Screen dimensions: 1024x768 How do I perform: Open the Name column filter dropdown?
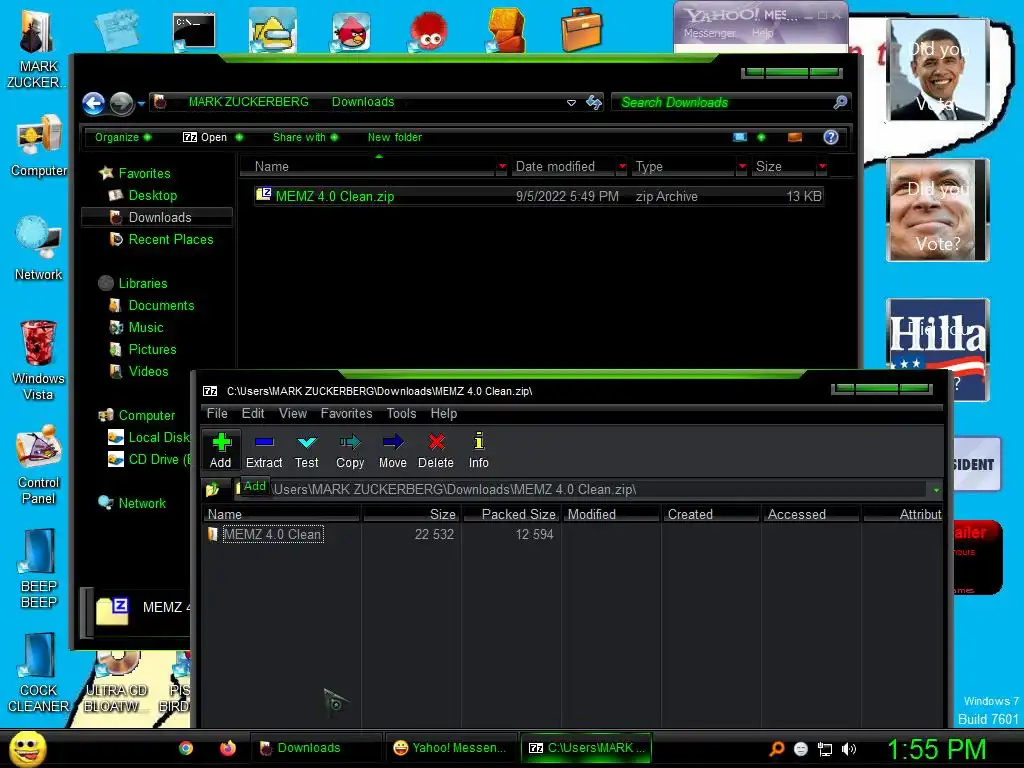[x=502, y=167]
